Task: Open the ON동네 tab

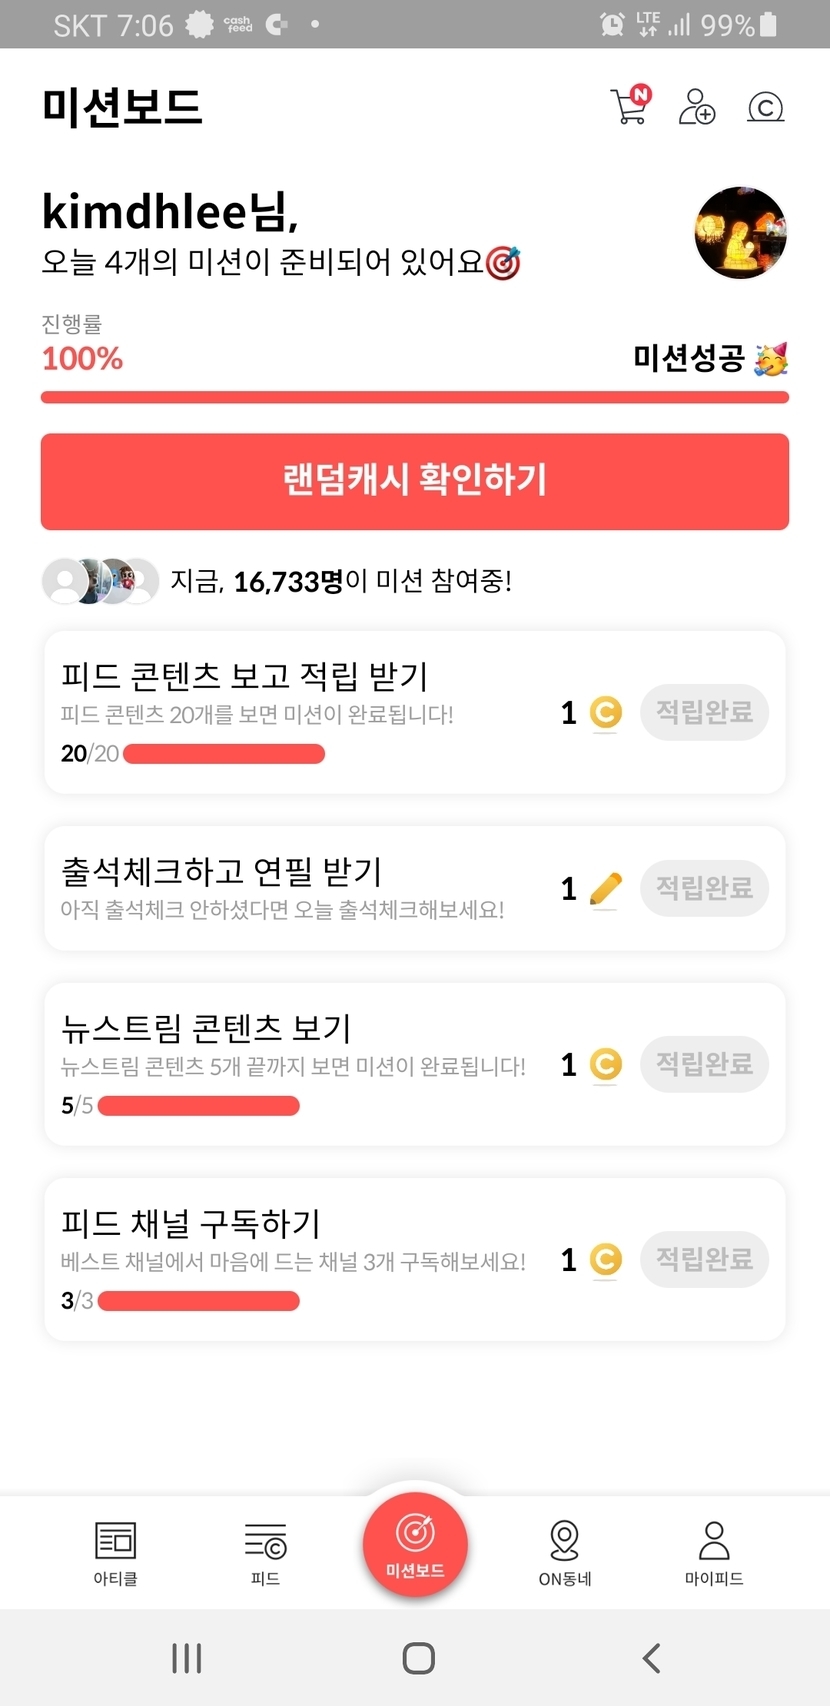Action: point(565,1552)
